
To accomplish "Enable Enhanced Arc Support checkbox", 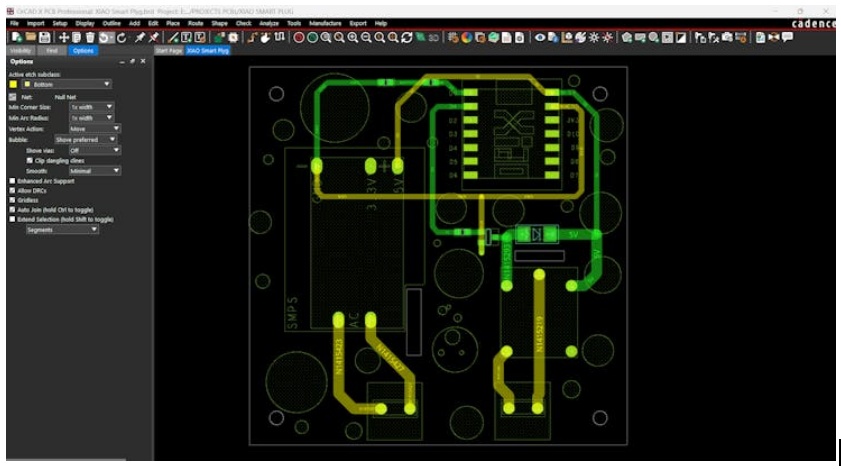I will (x=12, y=181).
